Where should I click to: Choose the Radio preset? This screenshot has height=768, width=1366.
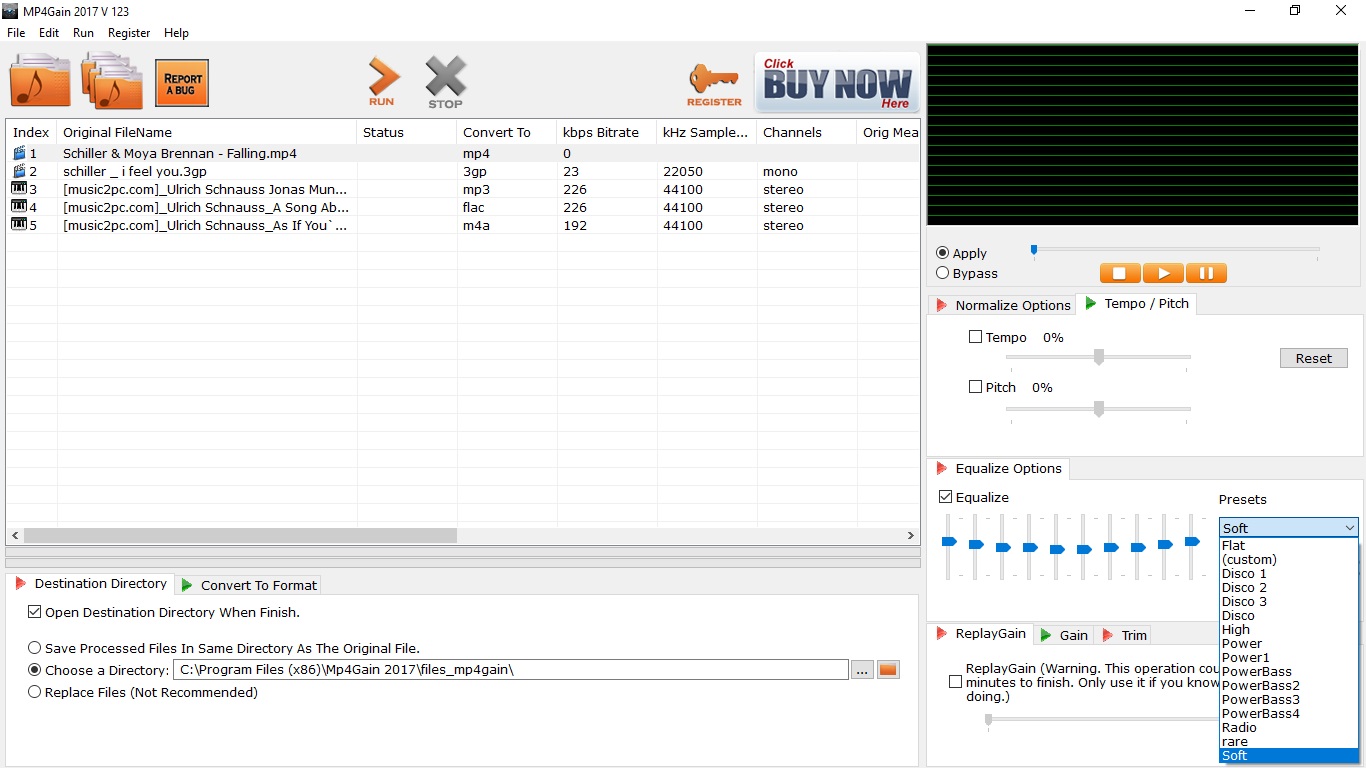pyautogui.click(x=1289, y=728)
